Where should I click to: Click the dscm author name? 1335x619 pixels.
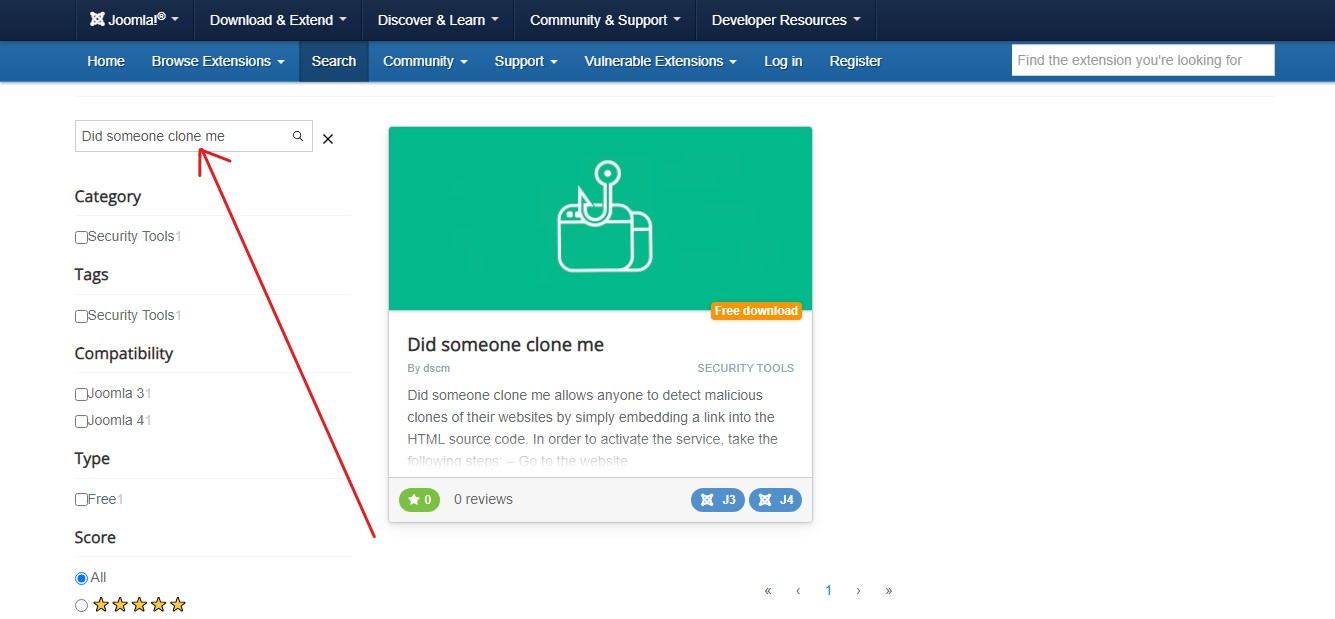(x=437, y=368)
